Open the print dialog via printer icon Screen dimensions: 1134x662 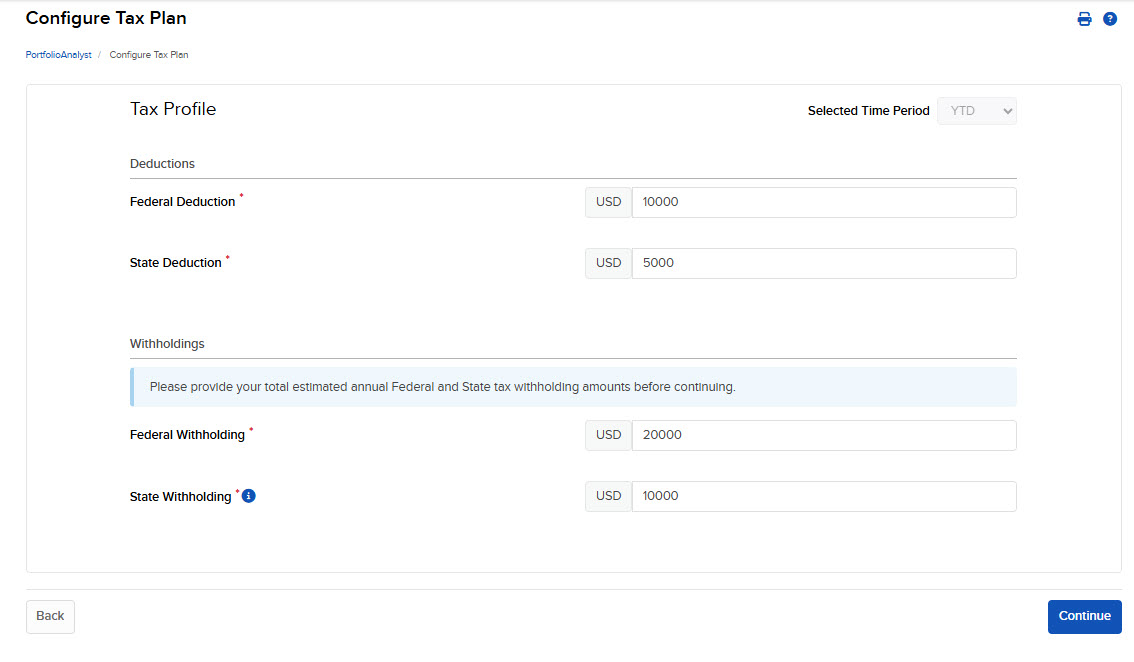pyautogui.click(x=1084, y=18)
